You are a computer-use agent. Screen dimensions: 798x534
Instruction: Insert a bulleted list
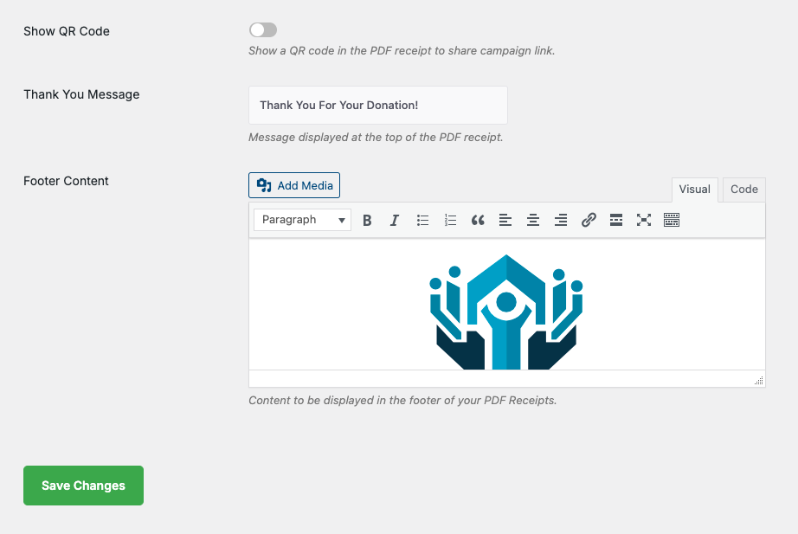coord(422,220)
